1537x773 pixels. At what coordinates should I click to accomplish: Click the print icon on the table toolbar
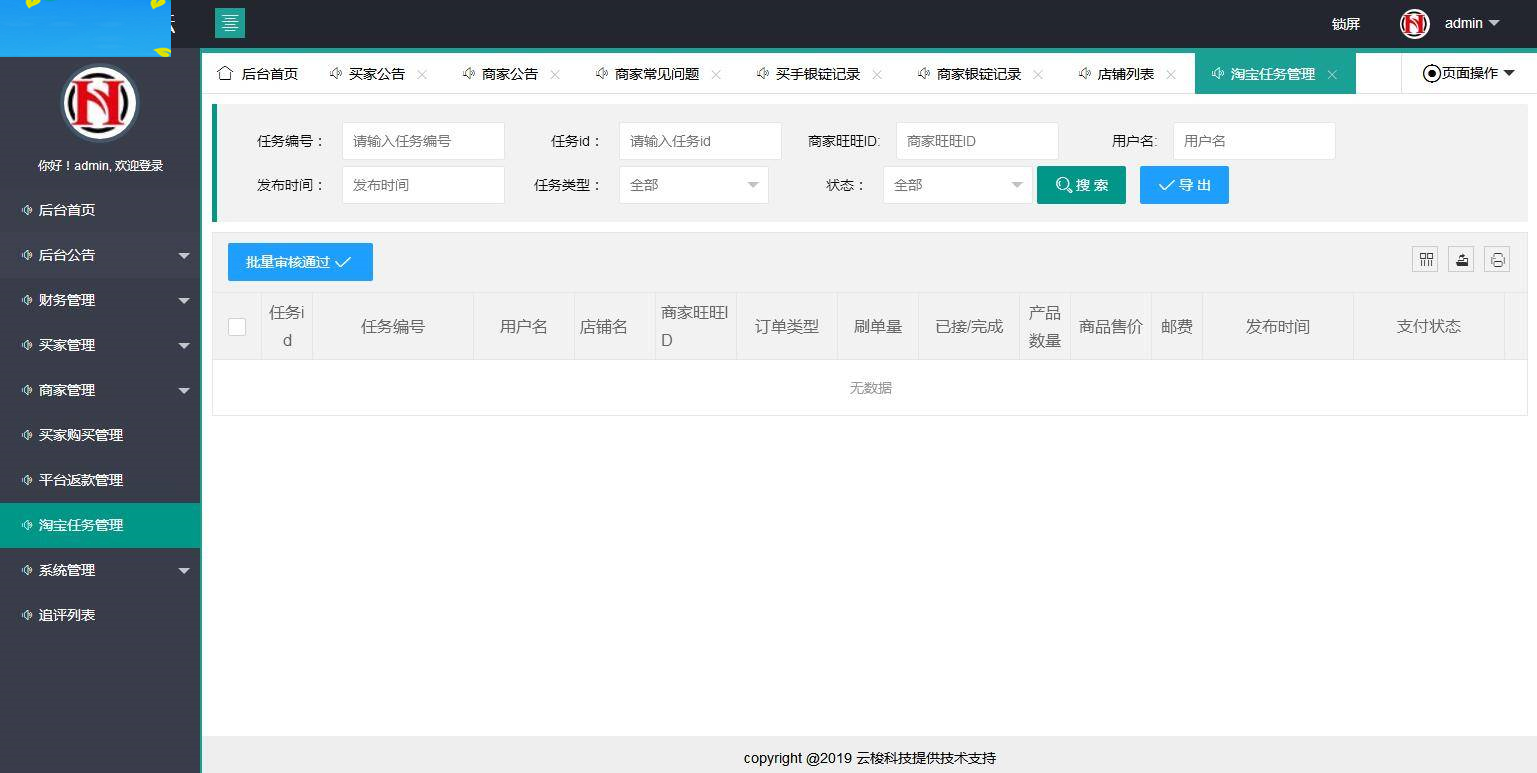pyautogui.click(x=1497, y=259)
